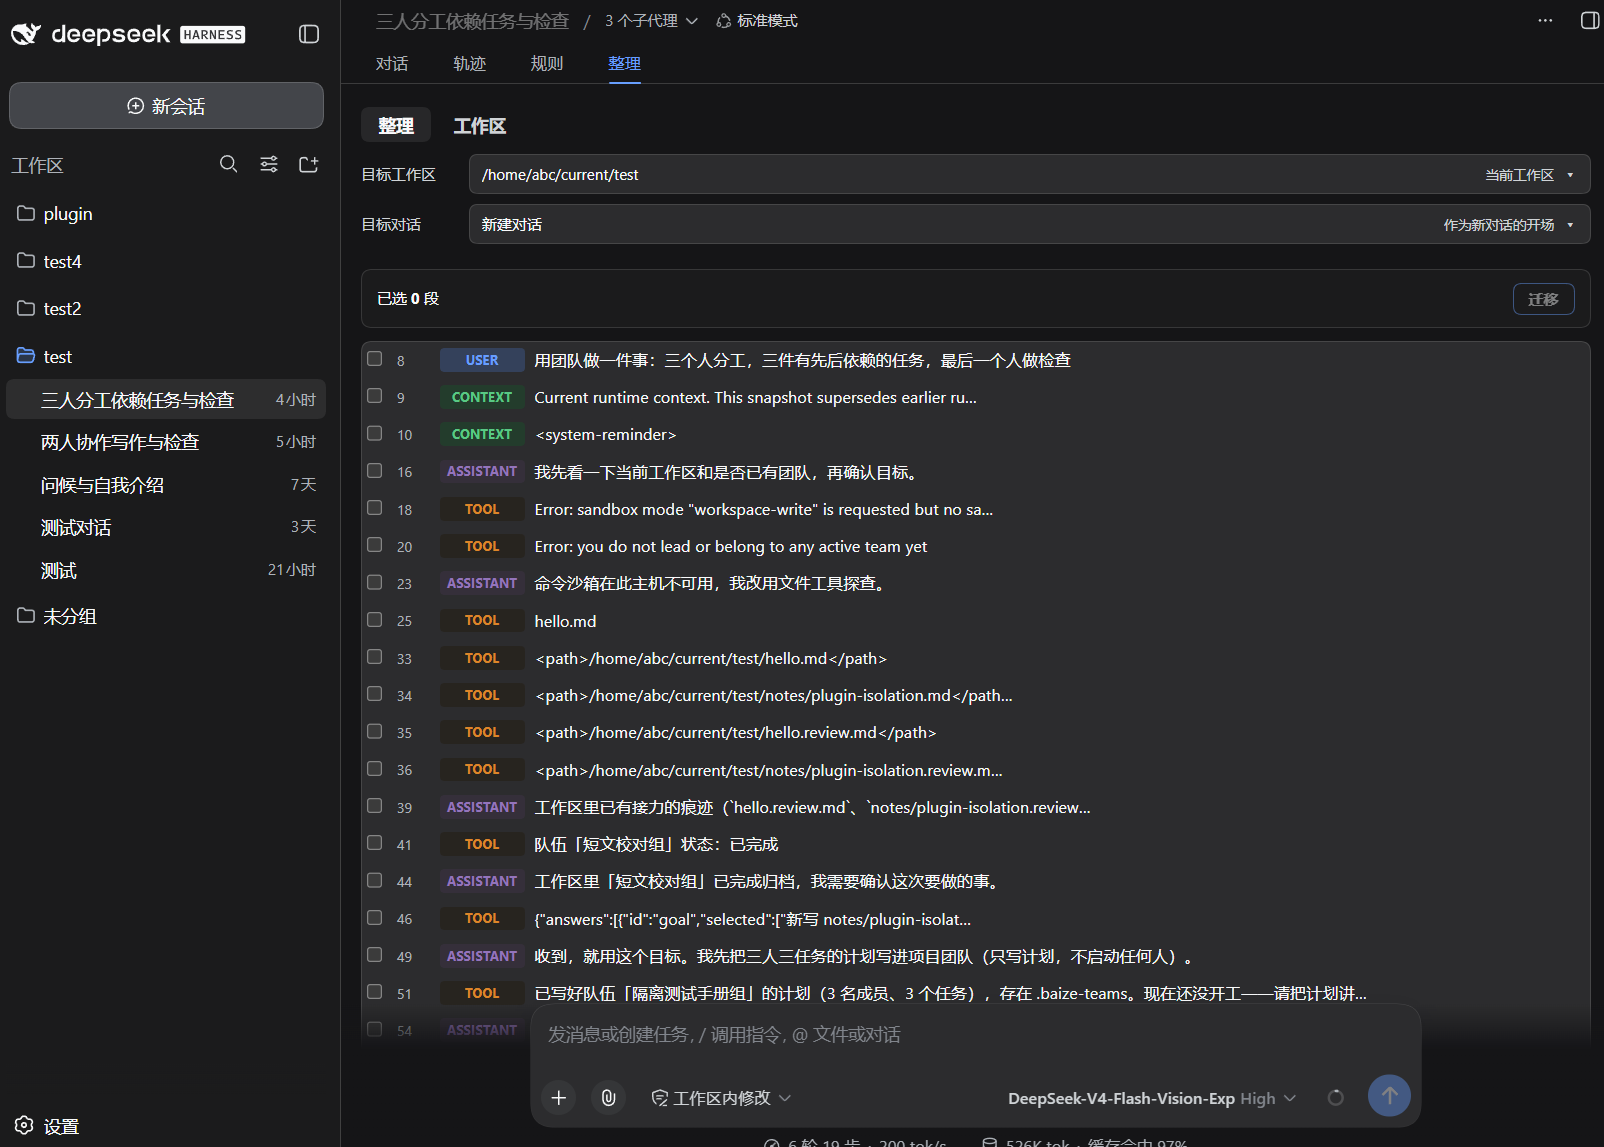Click the hello.review.md path text

[735, 733]
